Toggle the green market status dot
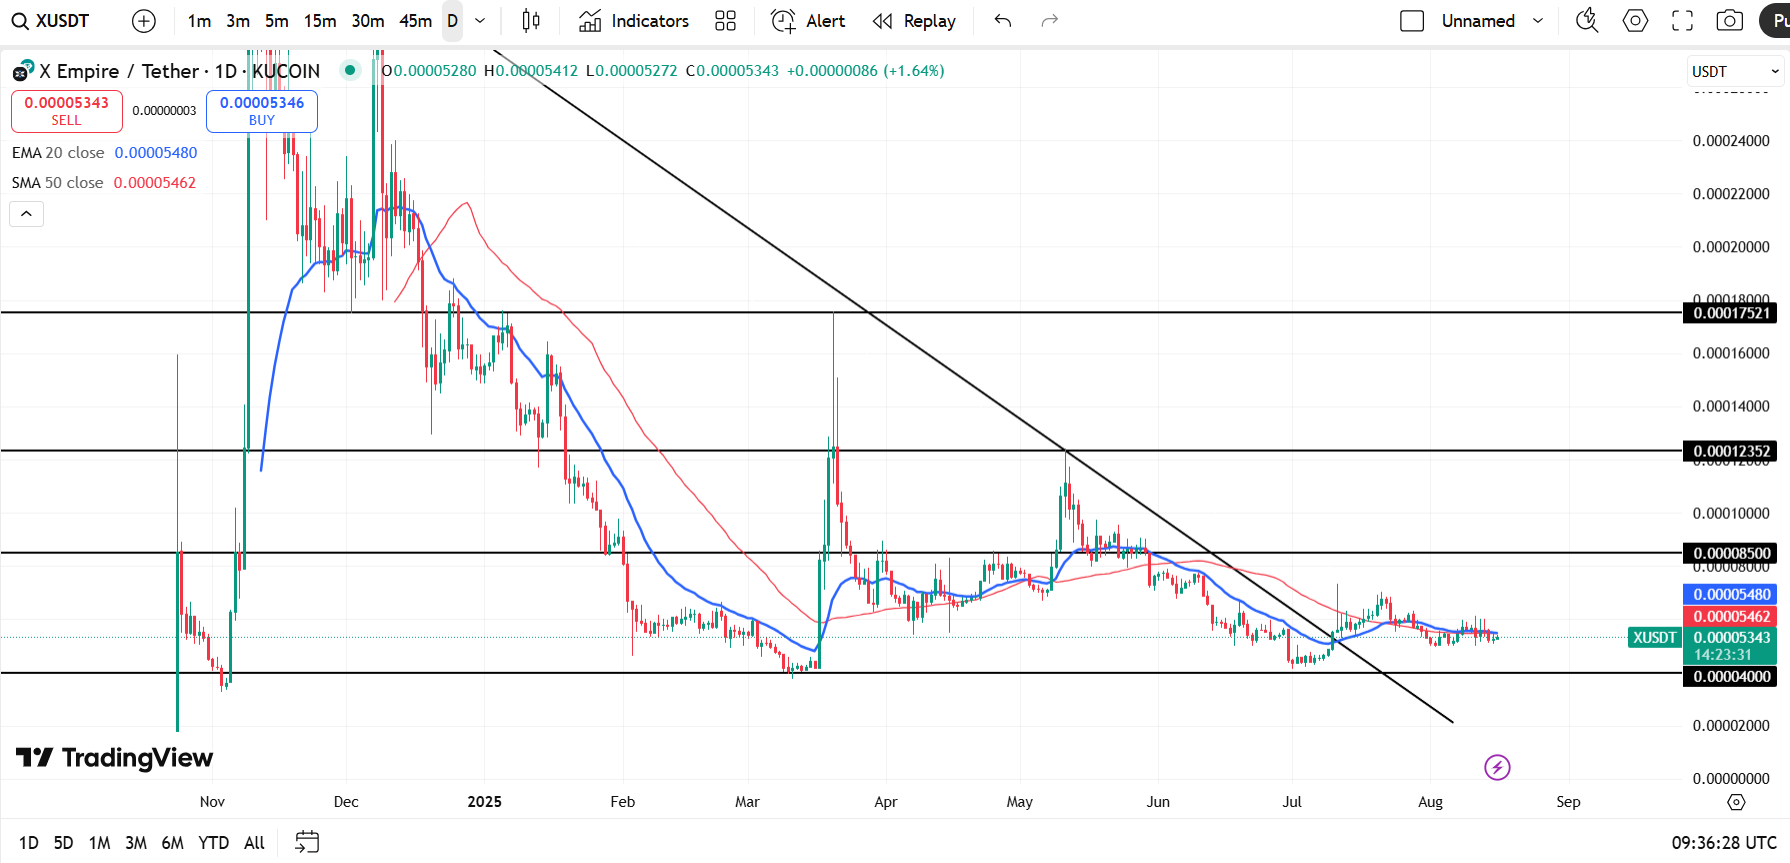This screenshot has height=863, width=1790. click(x=350, y=70)
